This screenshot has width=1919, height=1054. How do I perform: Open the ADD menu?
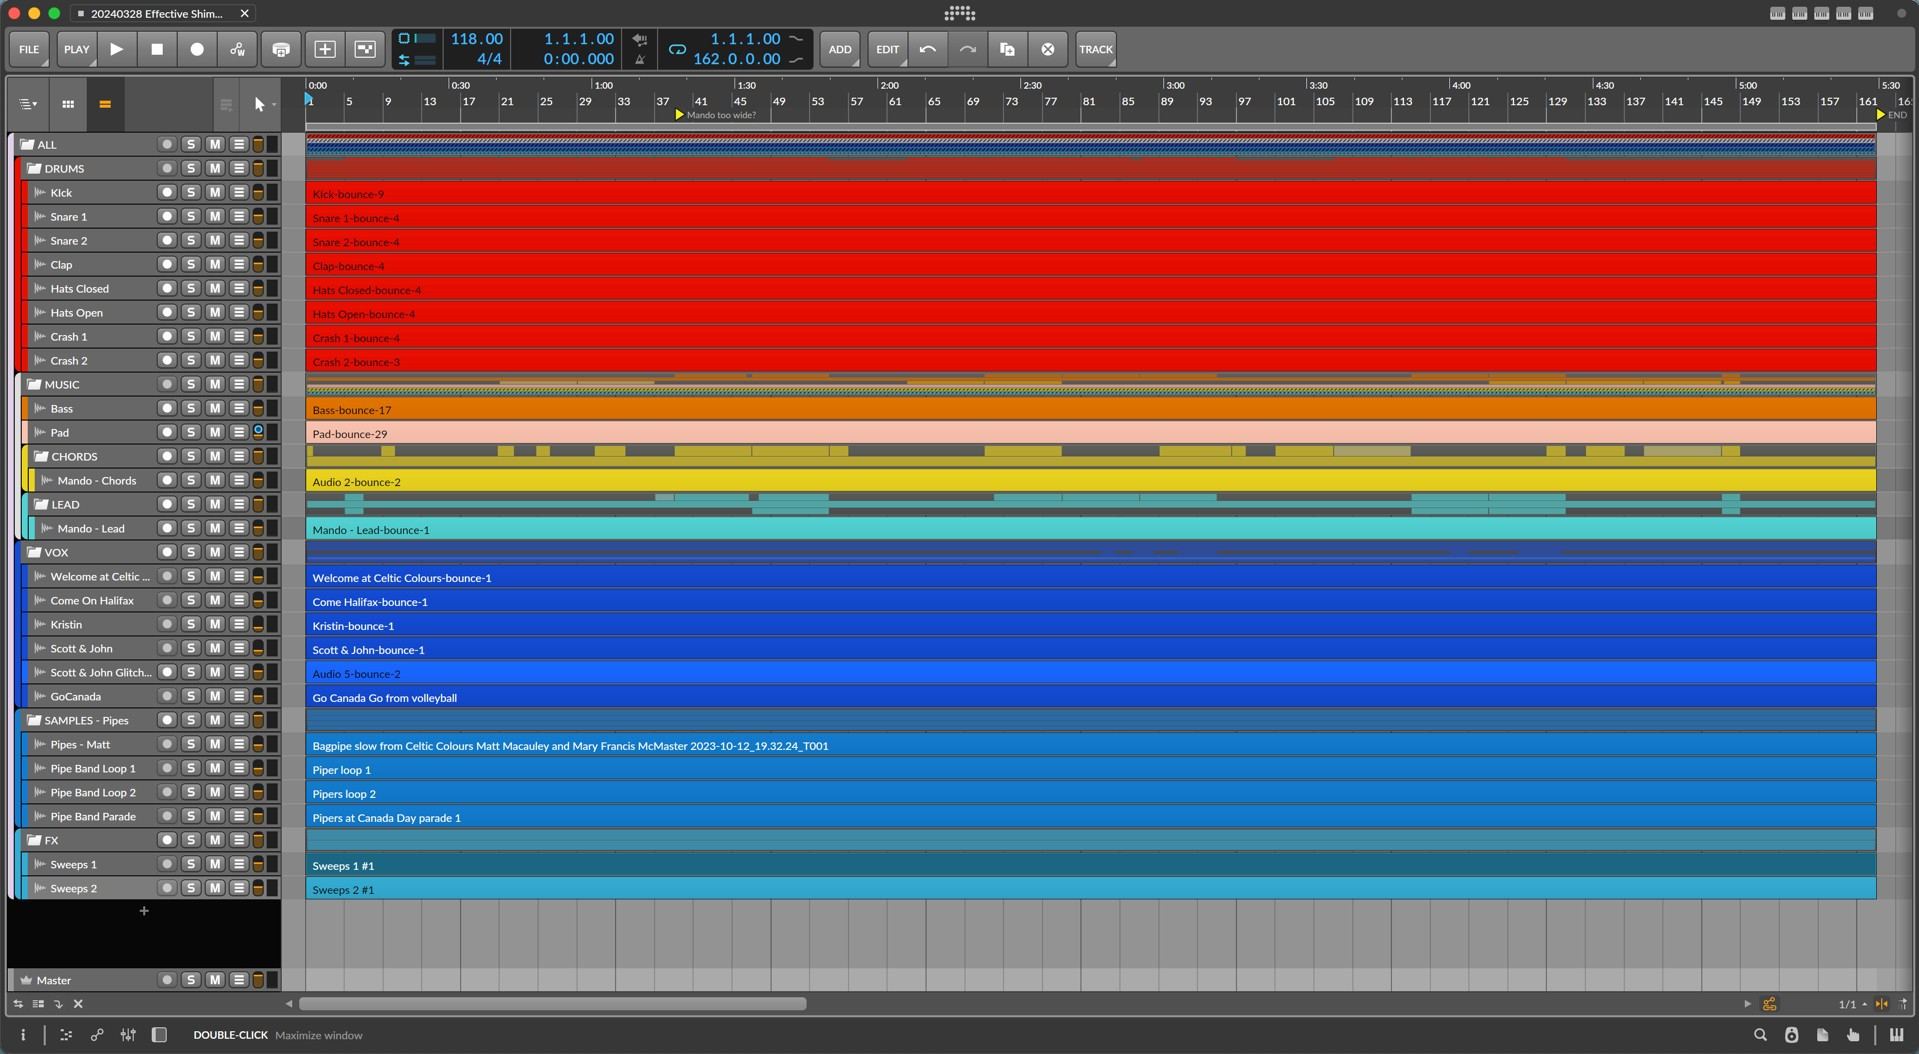click(x=840, y=49)
